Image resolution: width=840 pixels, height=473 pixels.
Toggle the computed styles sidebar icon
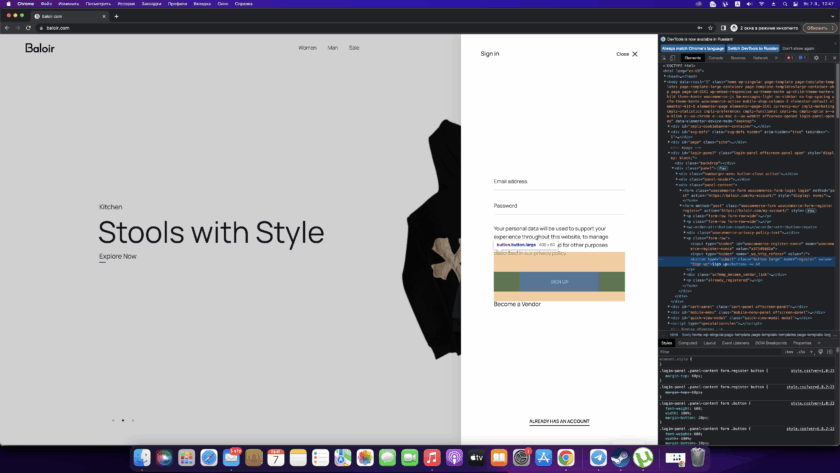pyautogui.click(x=830, y=352)
